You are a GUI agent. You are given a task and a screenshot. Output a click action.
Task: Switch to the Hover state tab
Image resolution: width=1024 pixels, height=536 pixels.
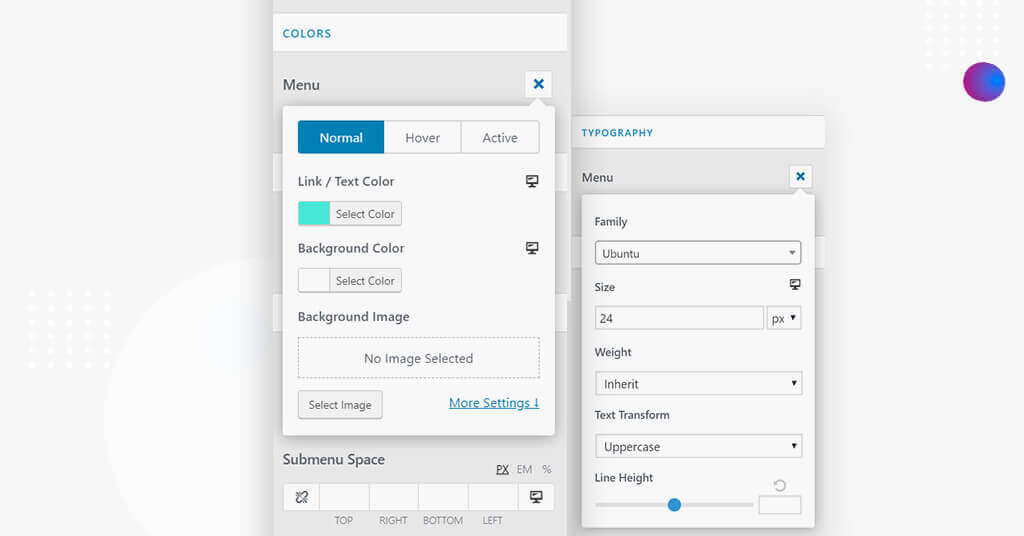pyautogui.click(x=423, y=137)
